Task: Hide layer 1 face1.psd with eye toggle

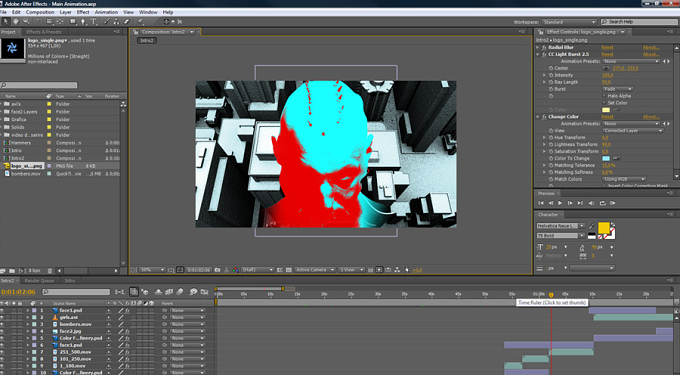Action: (x=3, y=310)
